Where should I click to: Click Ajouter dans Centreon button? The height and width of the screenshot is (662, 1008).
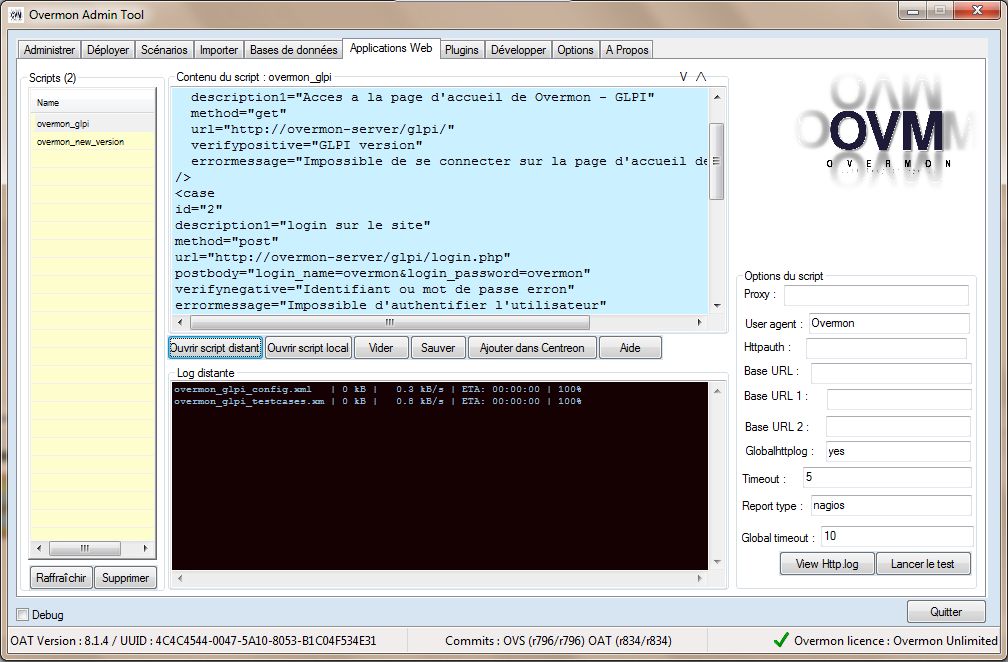point(532,348)
